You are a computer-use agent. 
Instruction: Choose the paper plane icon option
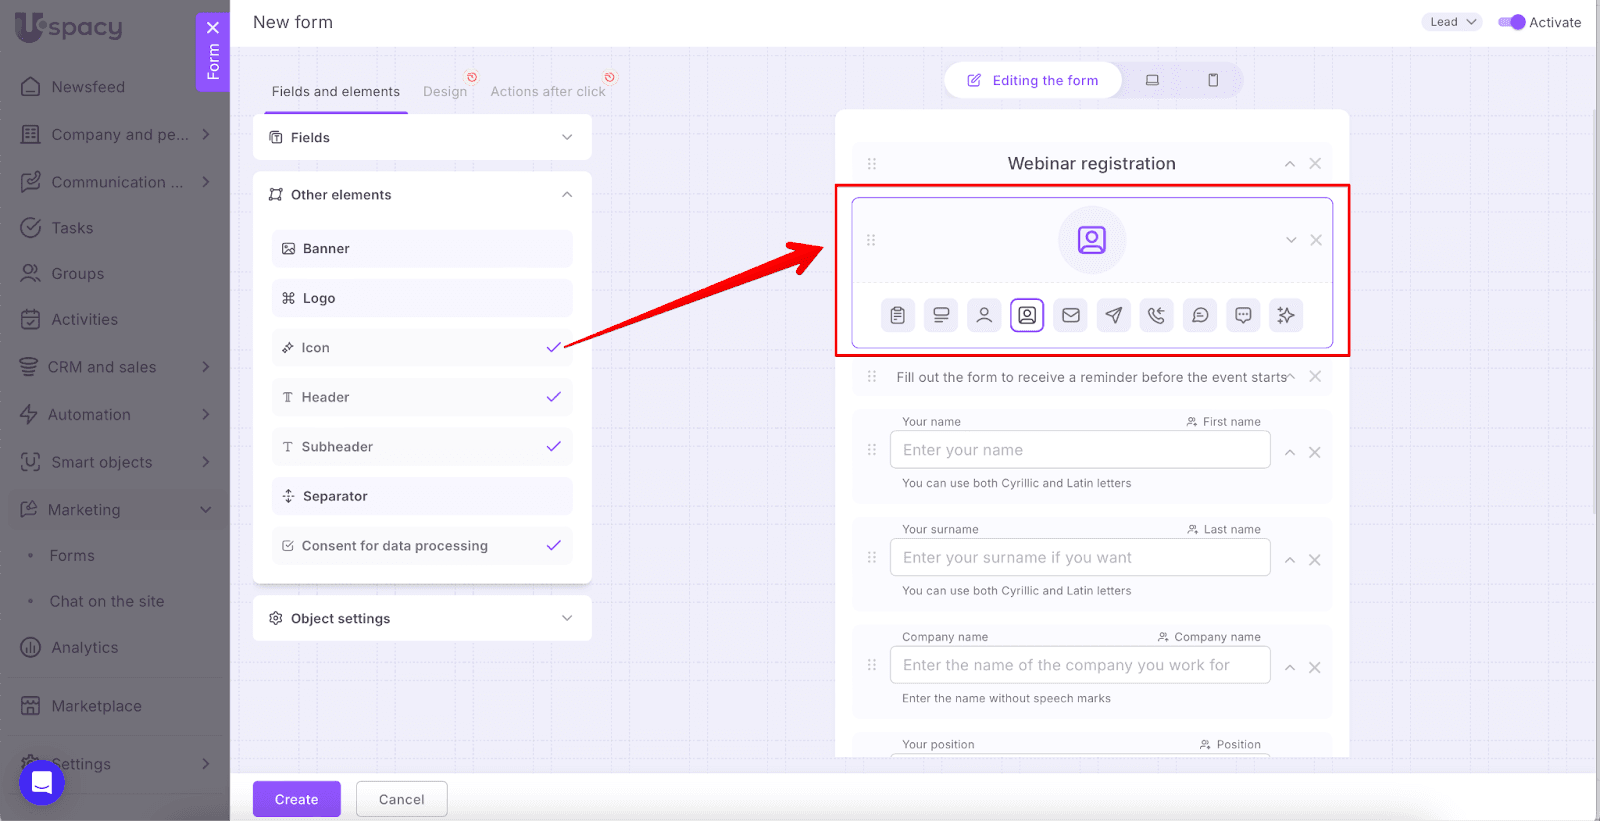coord(1113,315)
